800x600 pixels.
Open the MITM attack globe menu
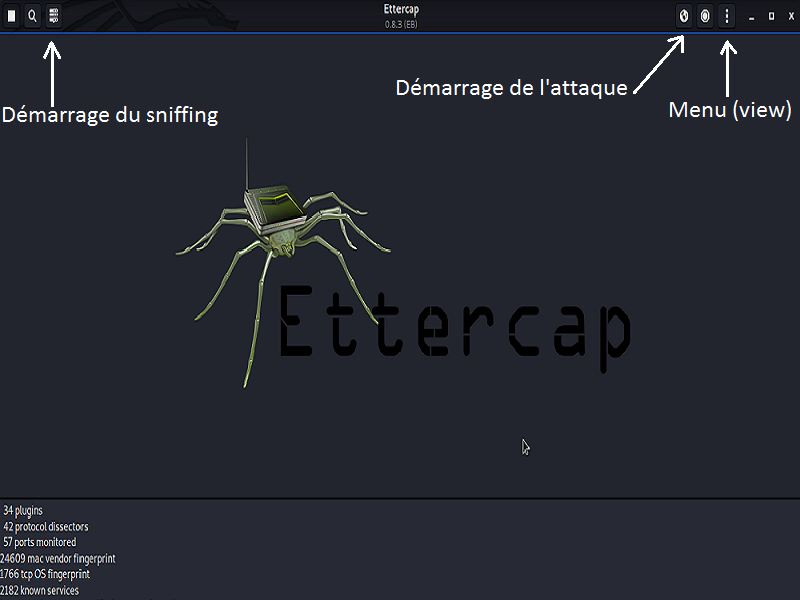point(684,16)
